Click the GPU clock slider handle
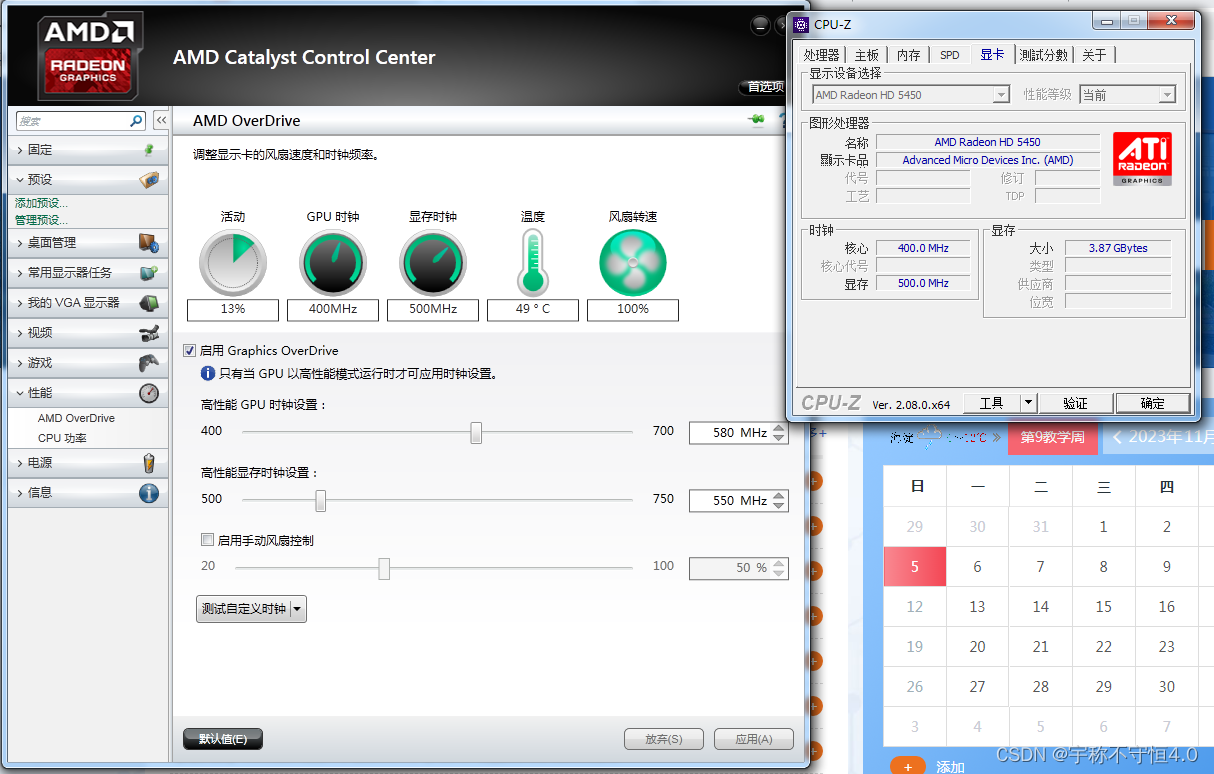This screenshot has height=774, width=1214. (477, 432)
